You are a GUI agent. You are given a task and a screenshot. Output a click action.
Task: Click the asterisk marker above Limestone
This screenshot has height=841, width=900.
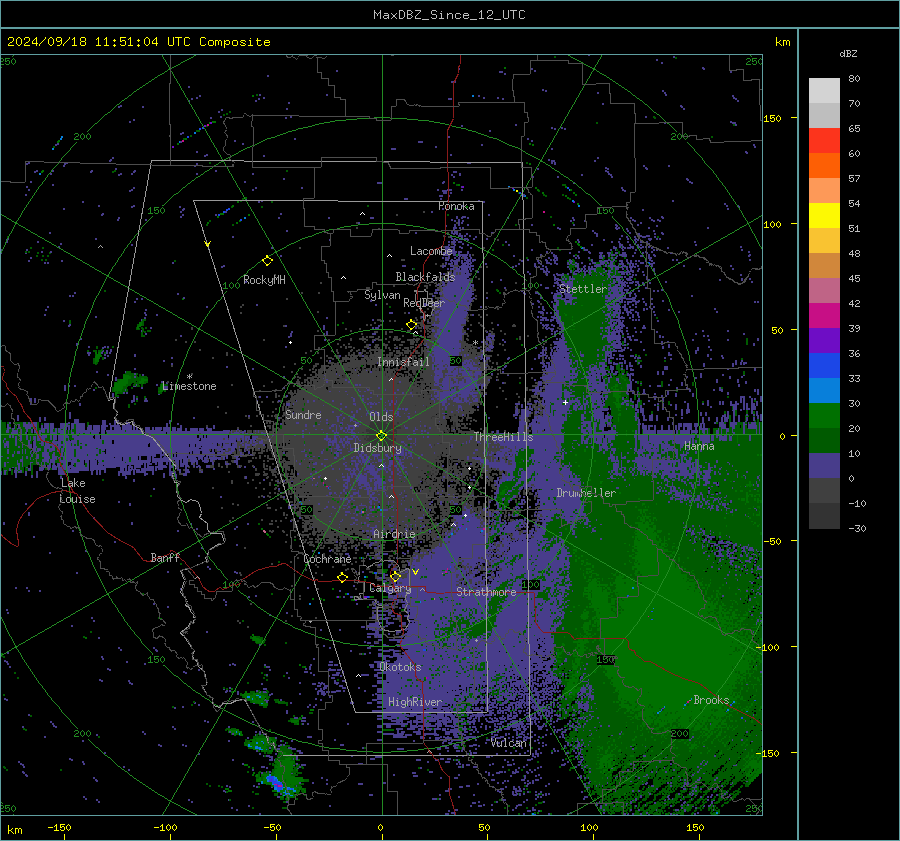pyautogui.click(x=190, y=377)
